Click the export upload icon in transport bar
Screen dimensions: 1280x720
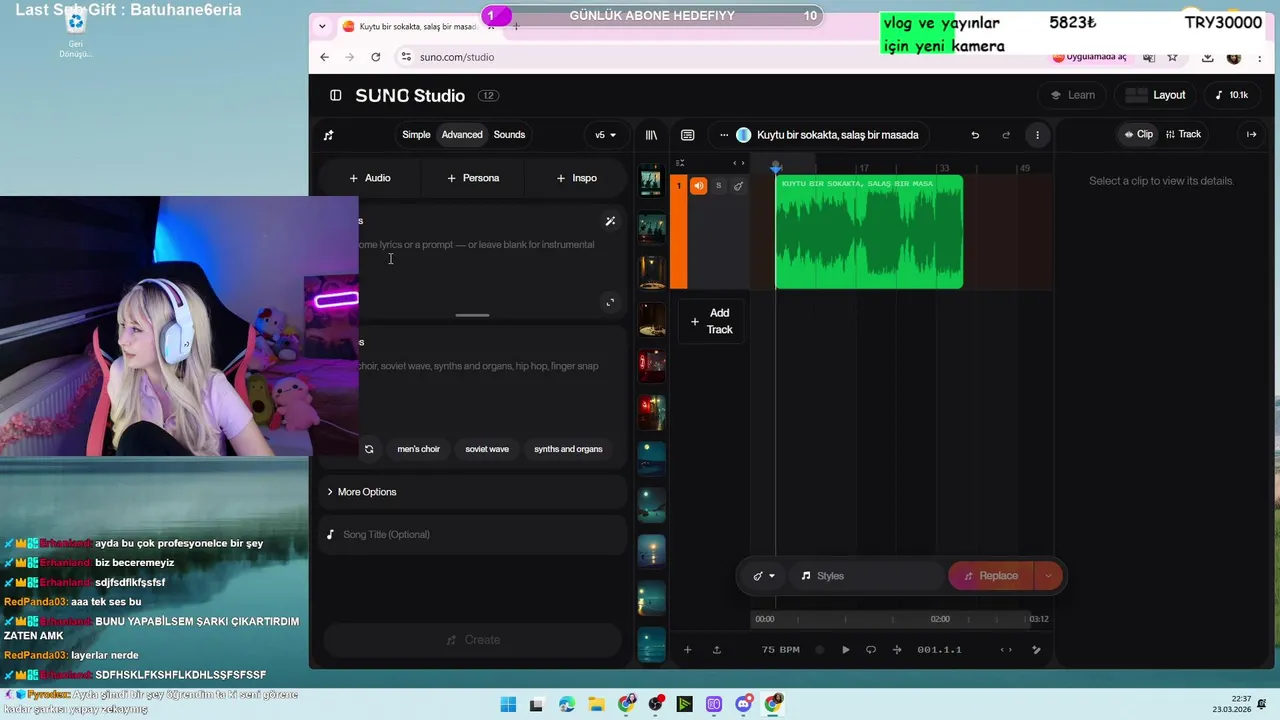click(x=716, y=650)
